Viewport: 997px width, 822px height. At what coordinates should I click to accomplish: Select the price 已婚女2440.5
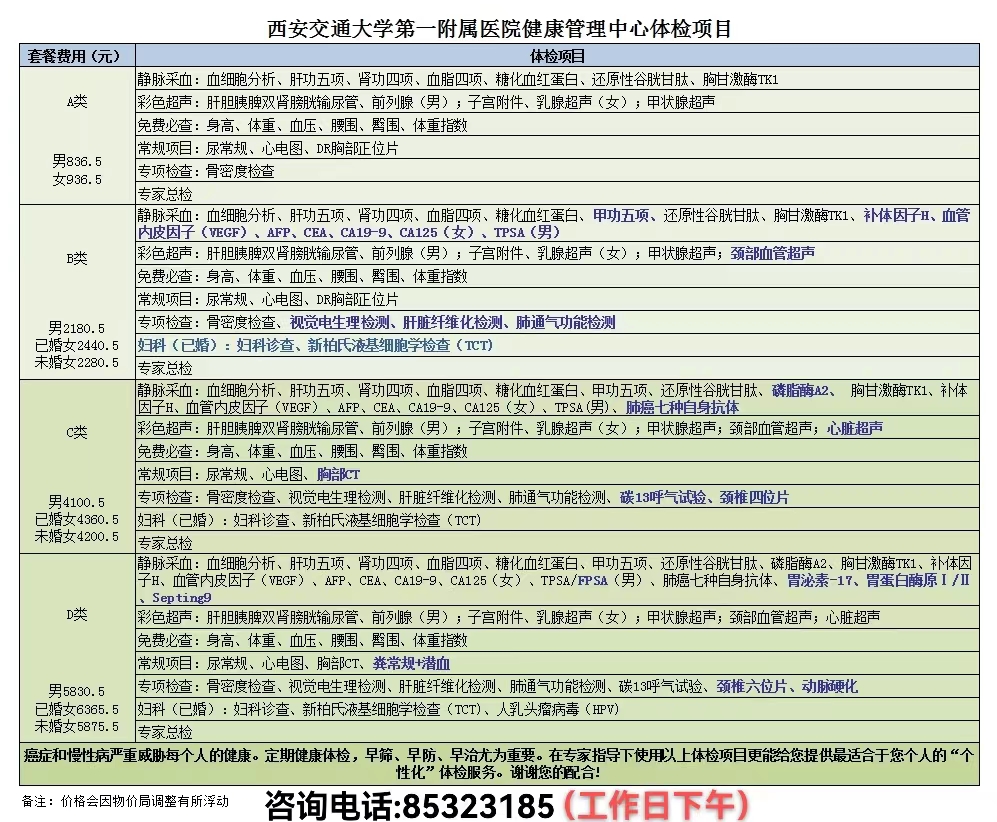click(x=77, y=345)
